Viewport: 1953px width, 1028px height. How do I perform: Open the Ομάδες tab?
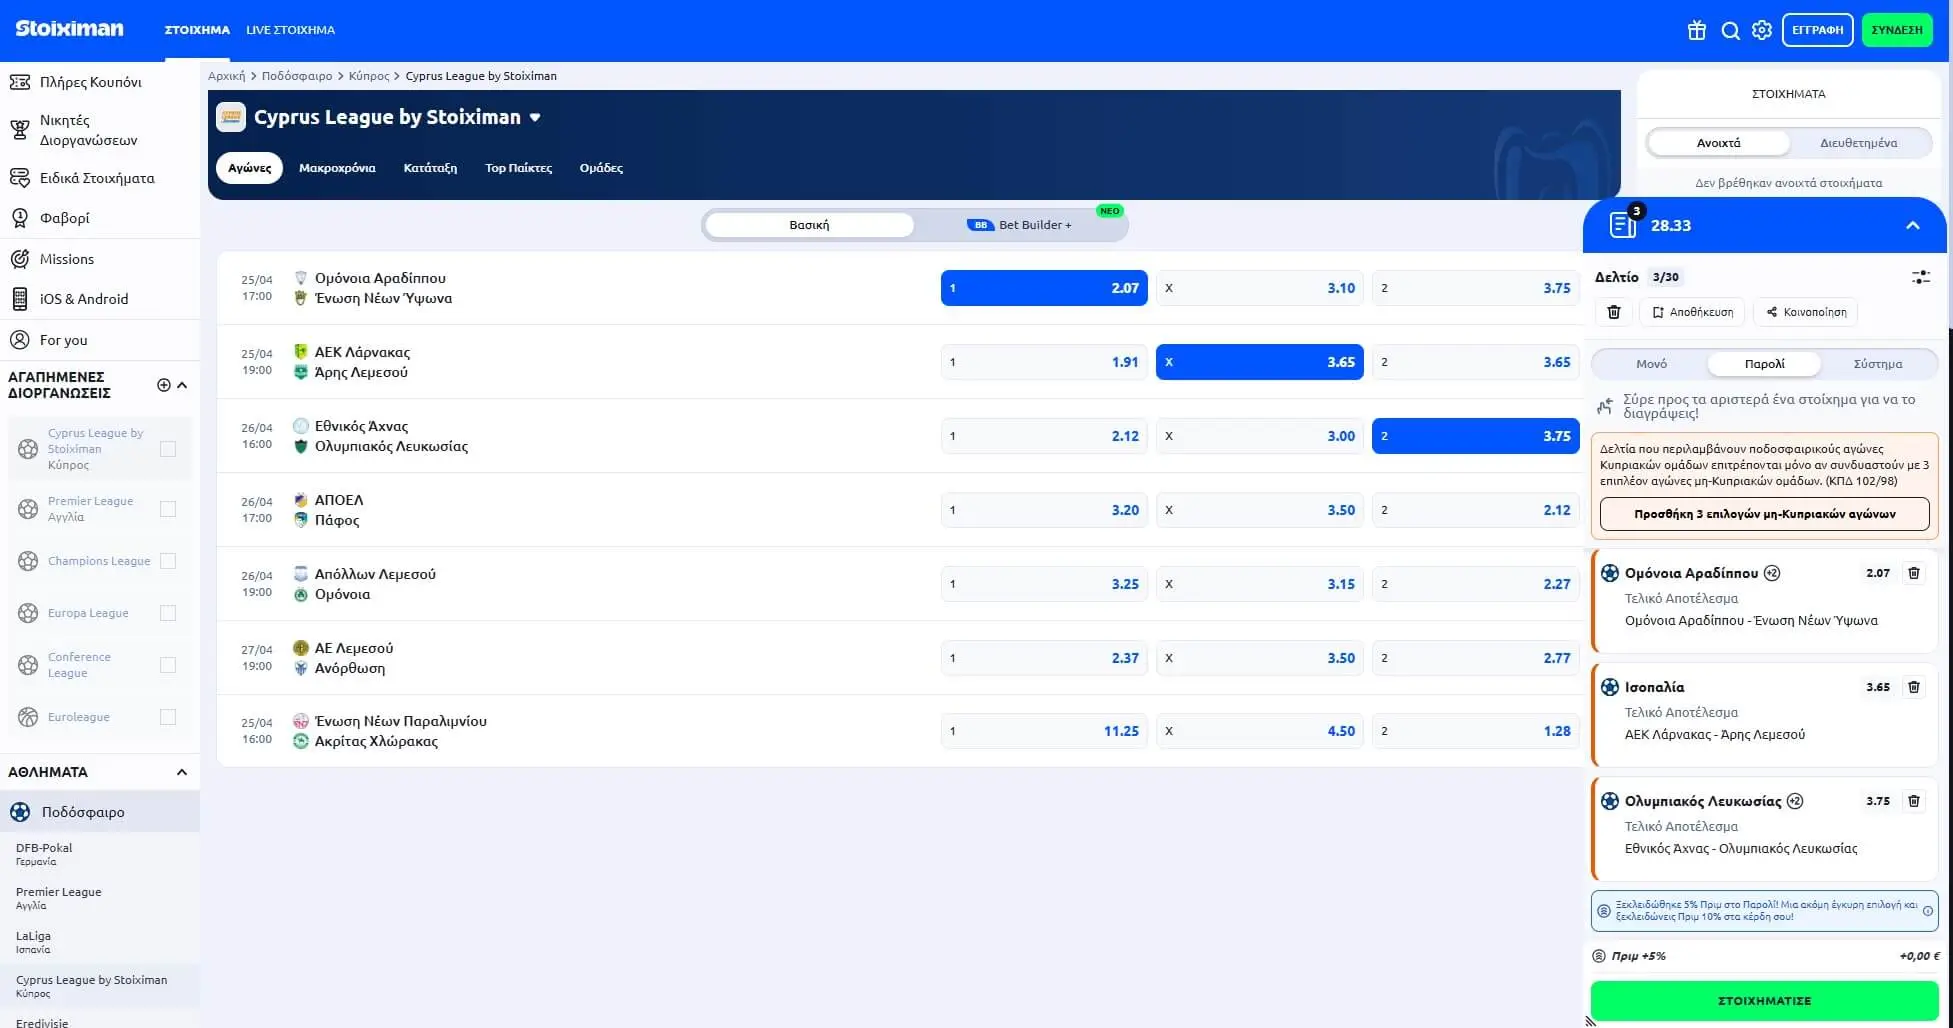click(x=601, y=168)
